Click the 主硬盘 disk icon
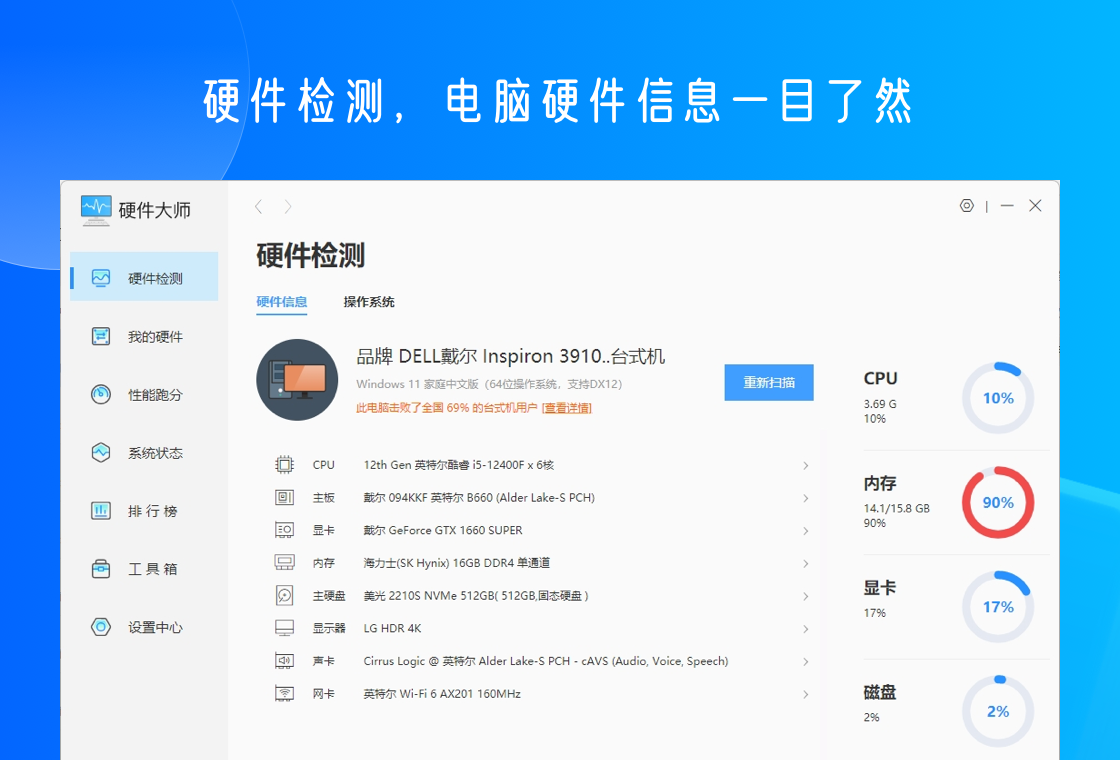This screenshot has width=1120, height=760. coord(284,596)
